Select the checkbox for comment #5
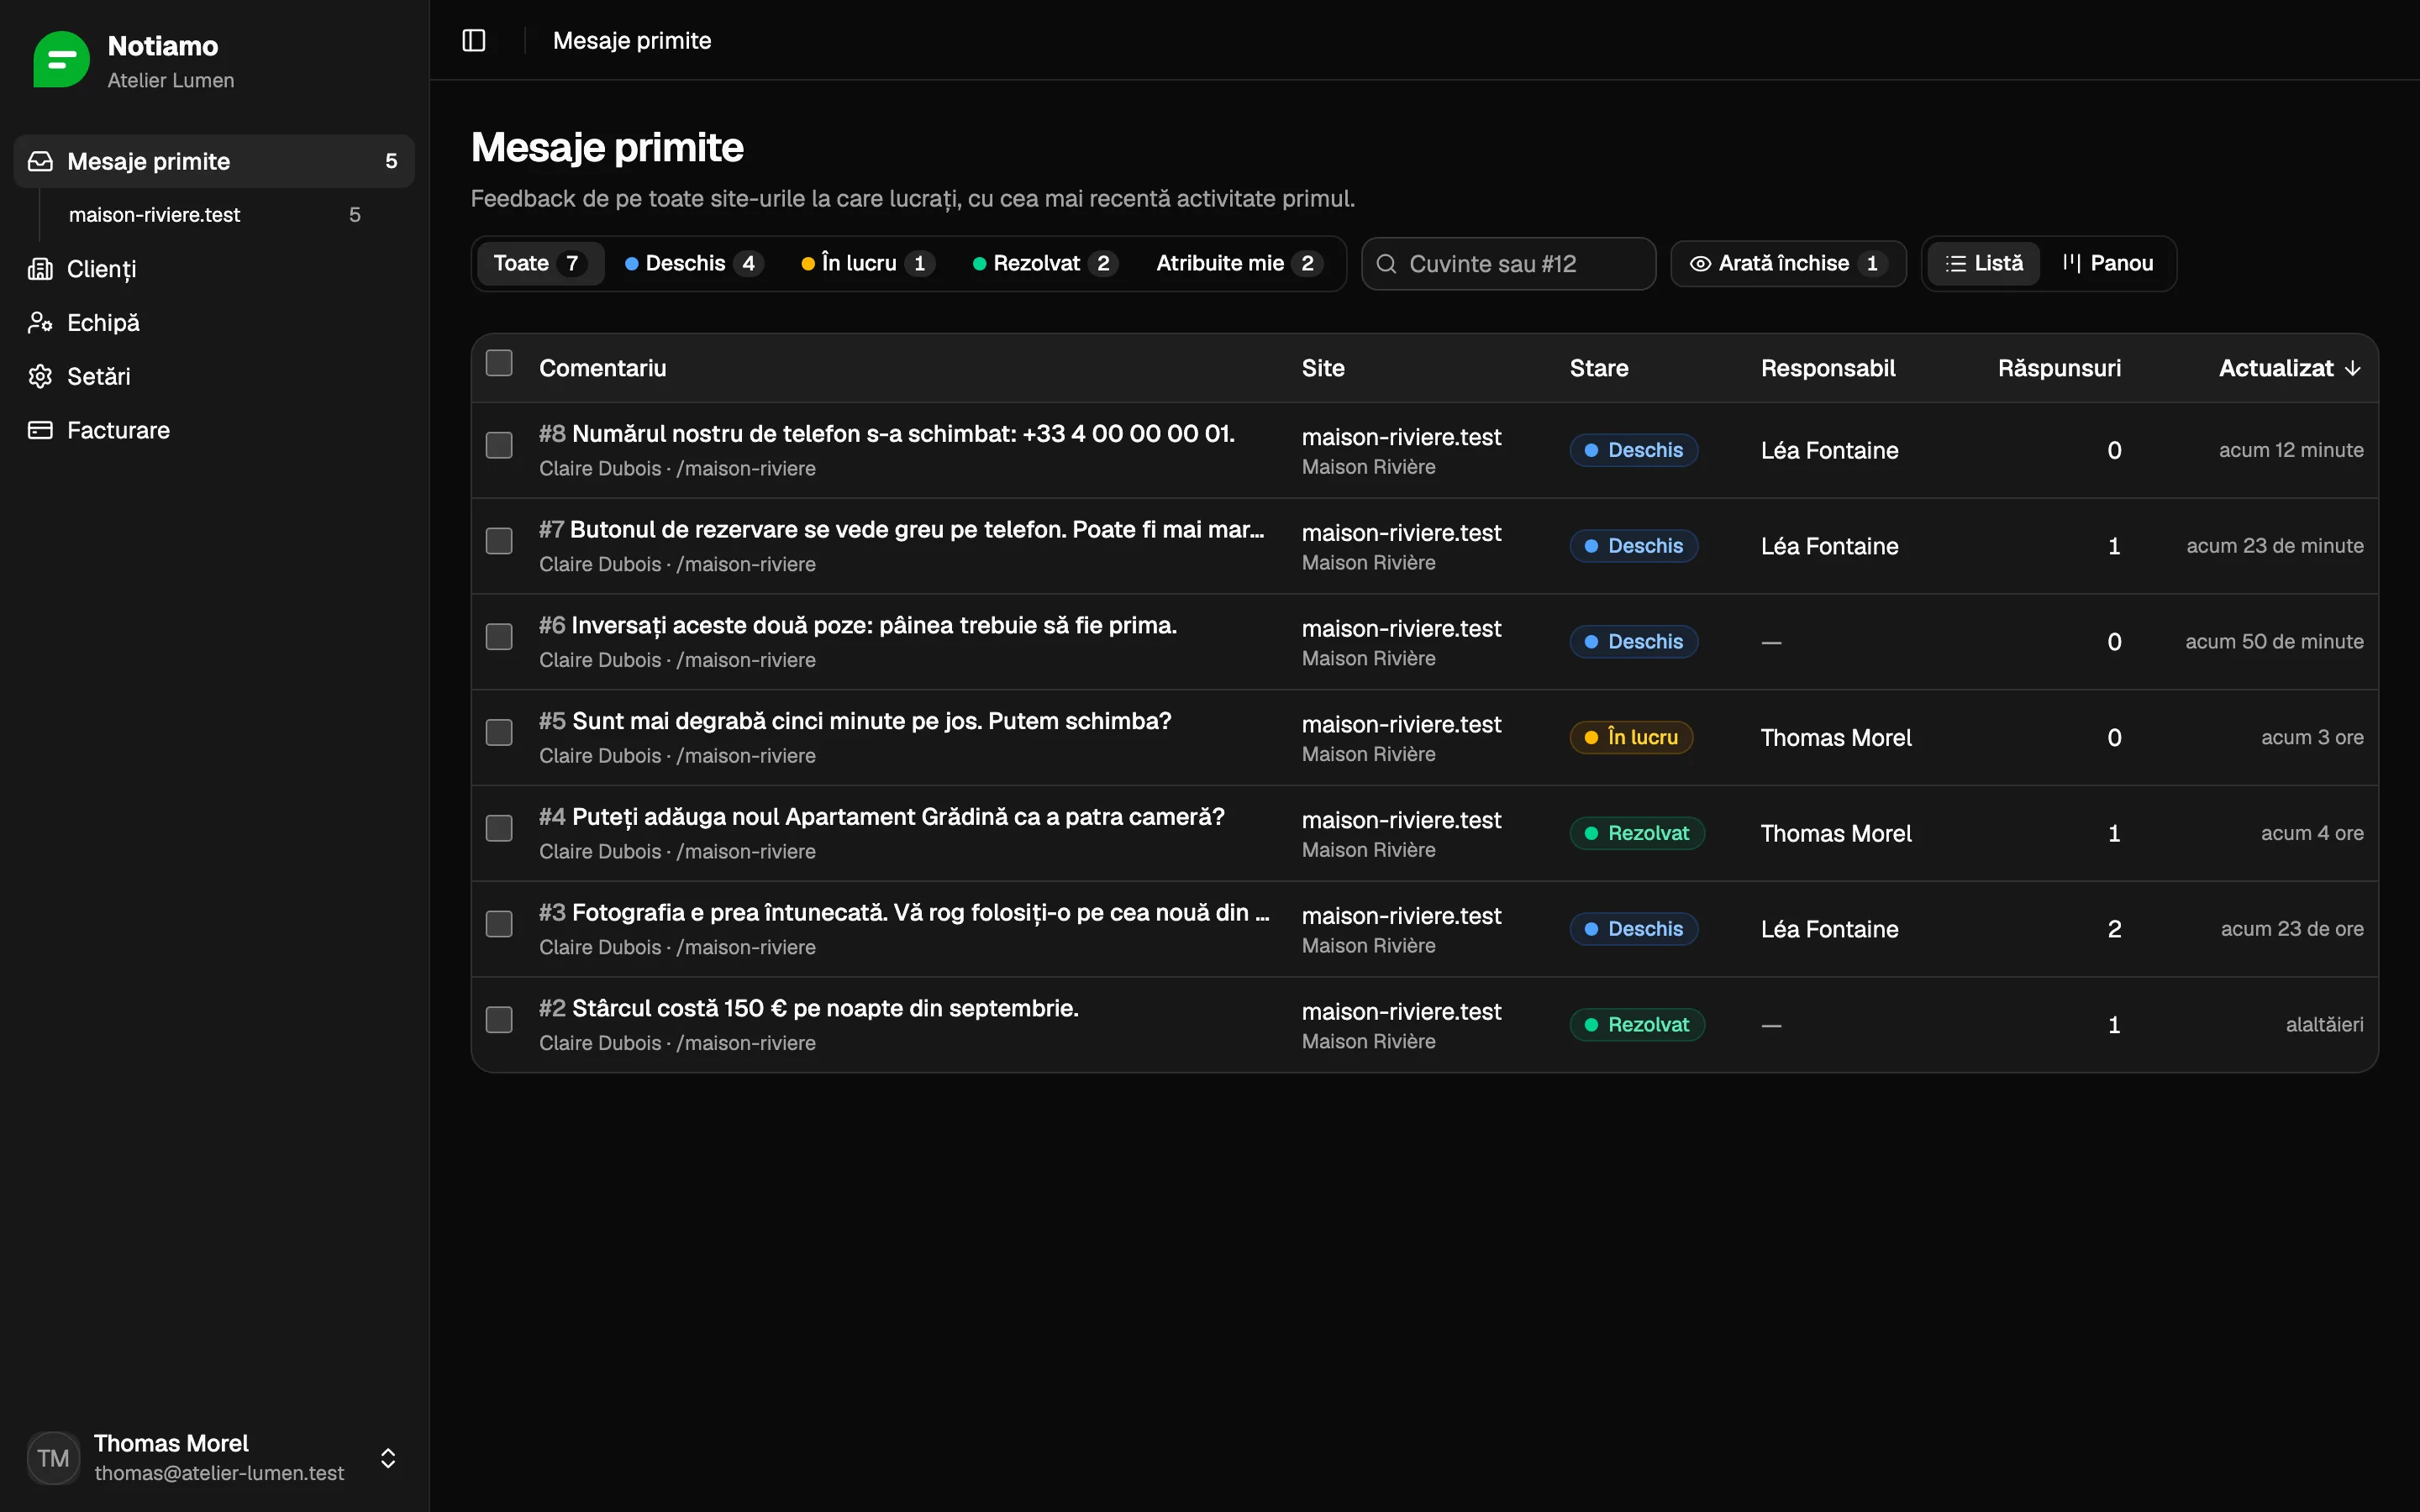 (x=499, y=732)
